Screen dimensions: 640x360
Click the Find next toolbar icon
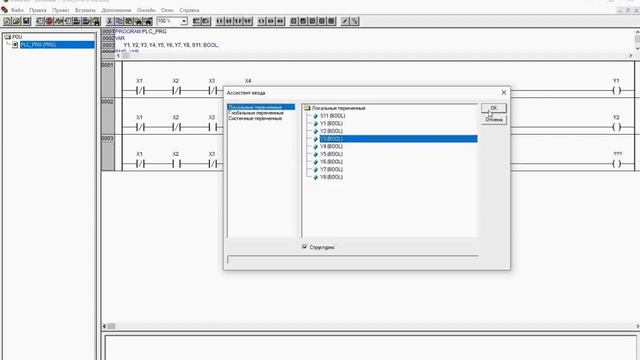(148, 21)
